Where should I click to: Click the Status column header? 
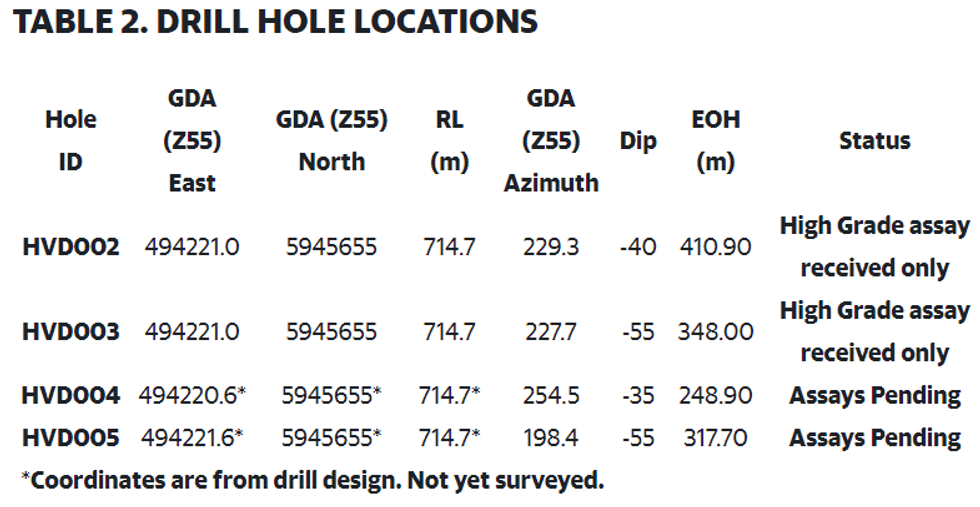[874, 140]
